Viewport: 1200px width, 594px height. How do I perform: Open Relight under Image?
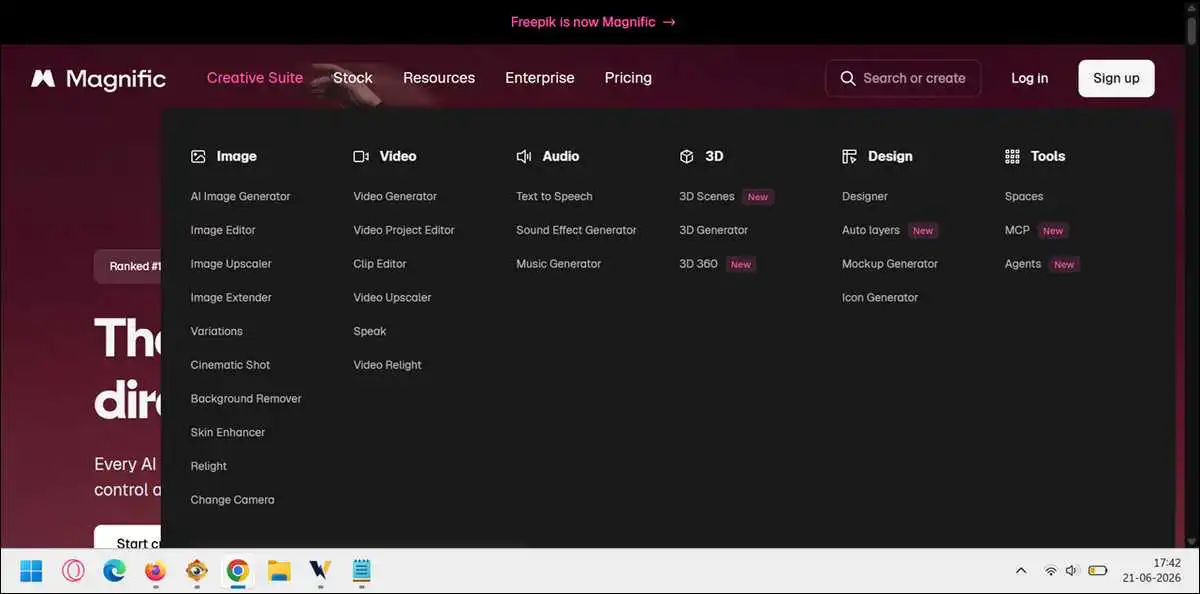point(208,466)
